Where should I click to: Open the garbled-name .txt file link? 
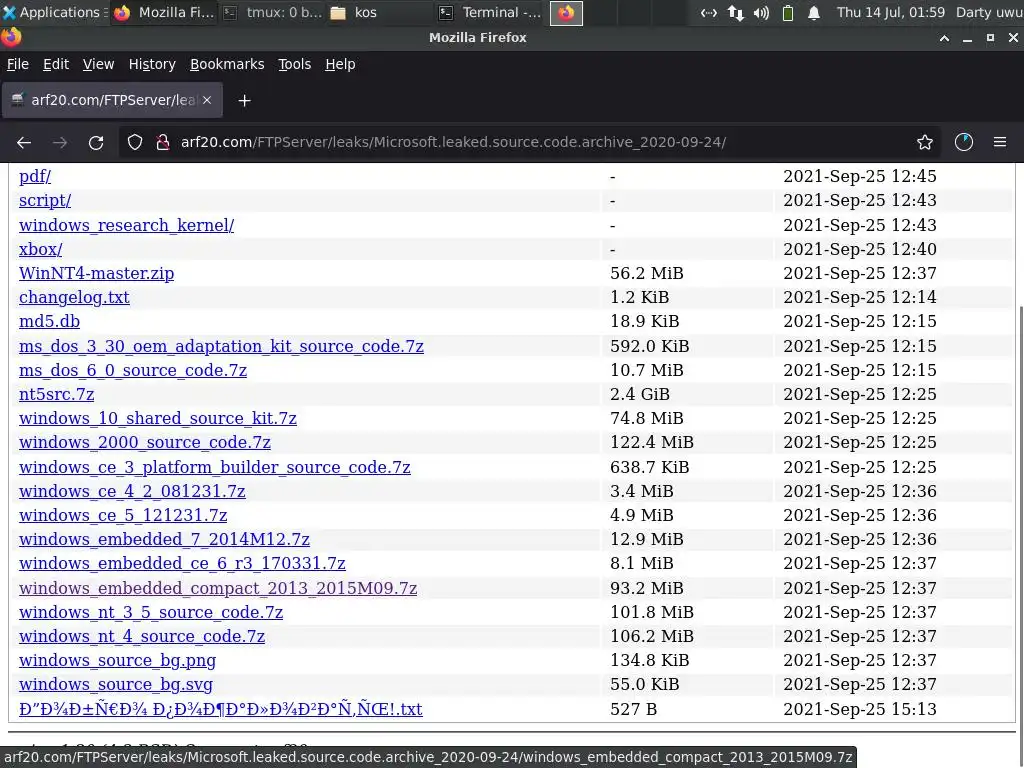[221, 709]
